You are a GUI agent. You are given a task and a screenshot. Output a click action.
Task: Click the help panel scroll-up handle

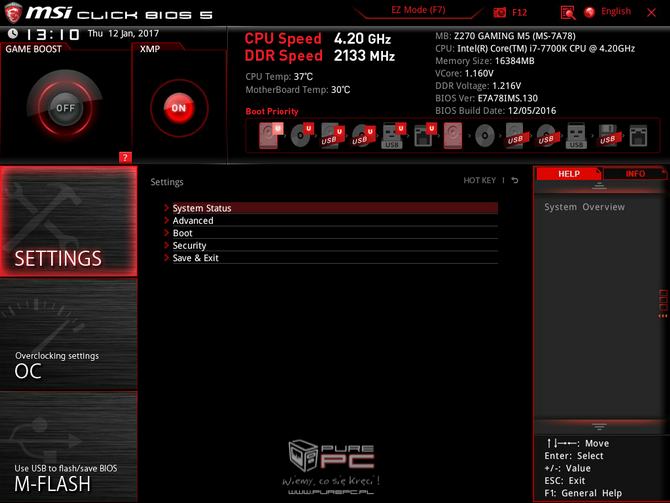599,186
